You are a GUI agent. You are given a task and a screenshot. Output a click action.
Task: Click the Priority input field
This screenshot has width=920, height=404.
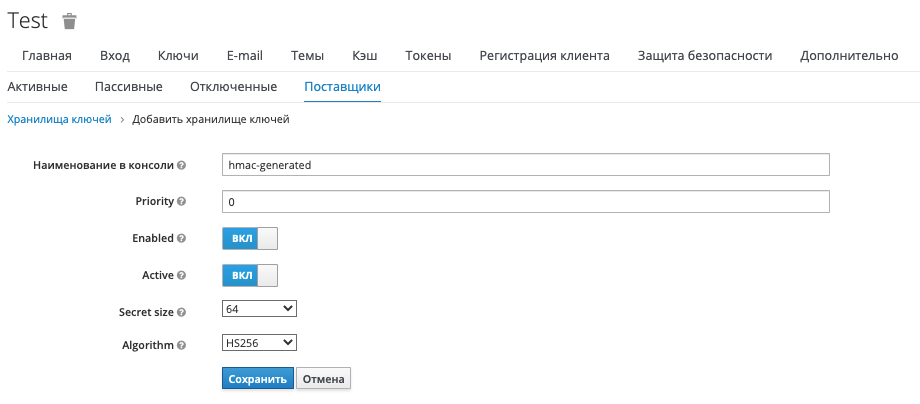click(525, 202)
